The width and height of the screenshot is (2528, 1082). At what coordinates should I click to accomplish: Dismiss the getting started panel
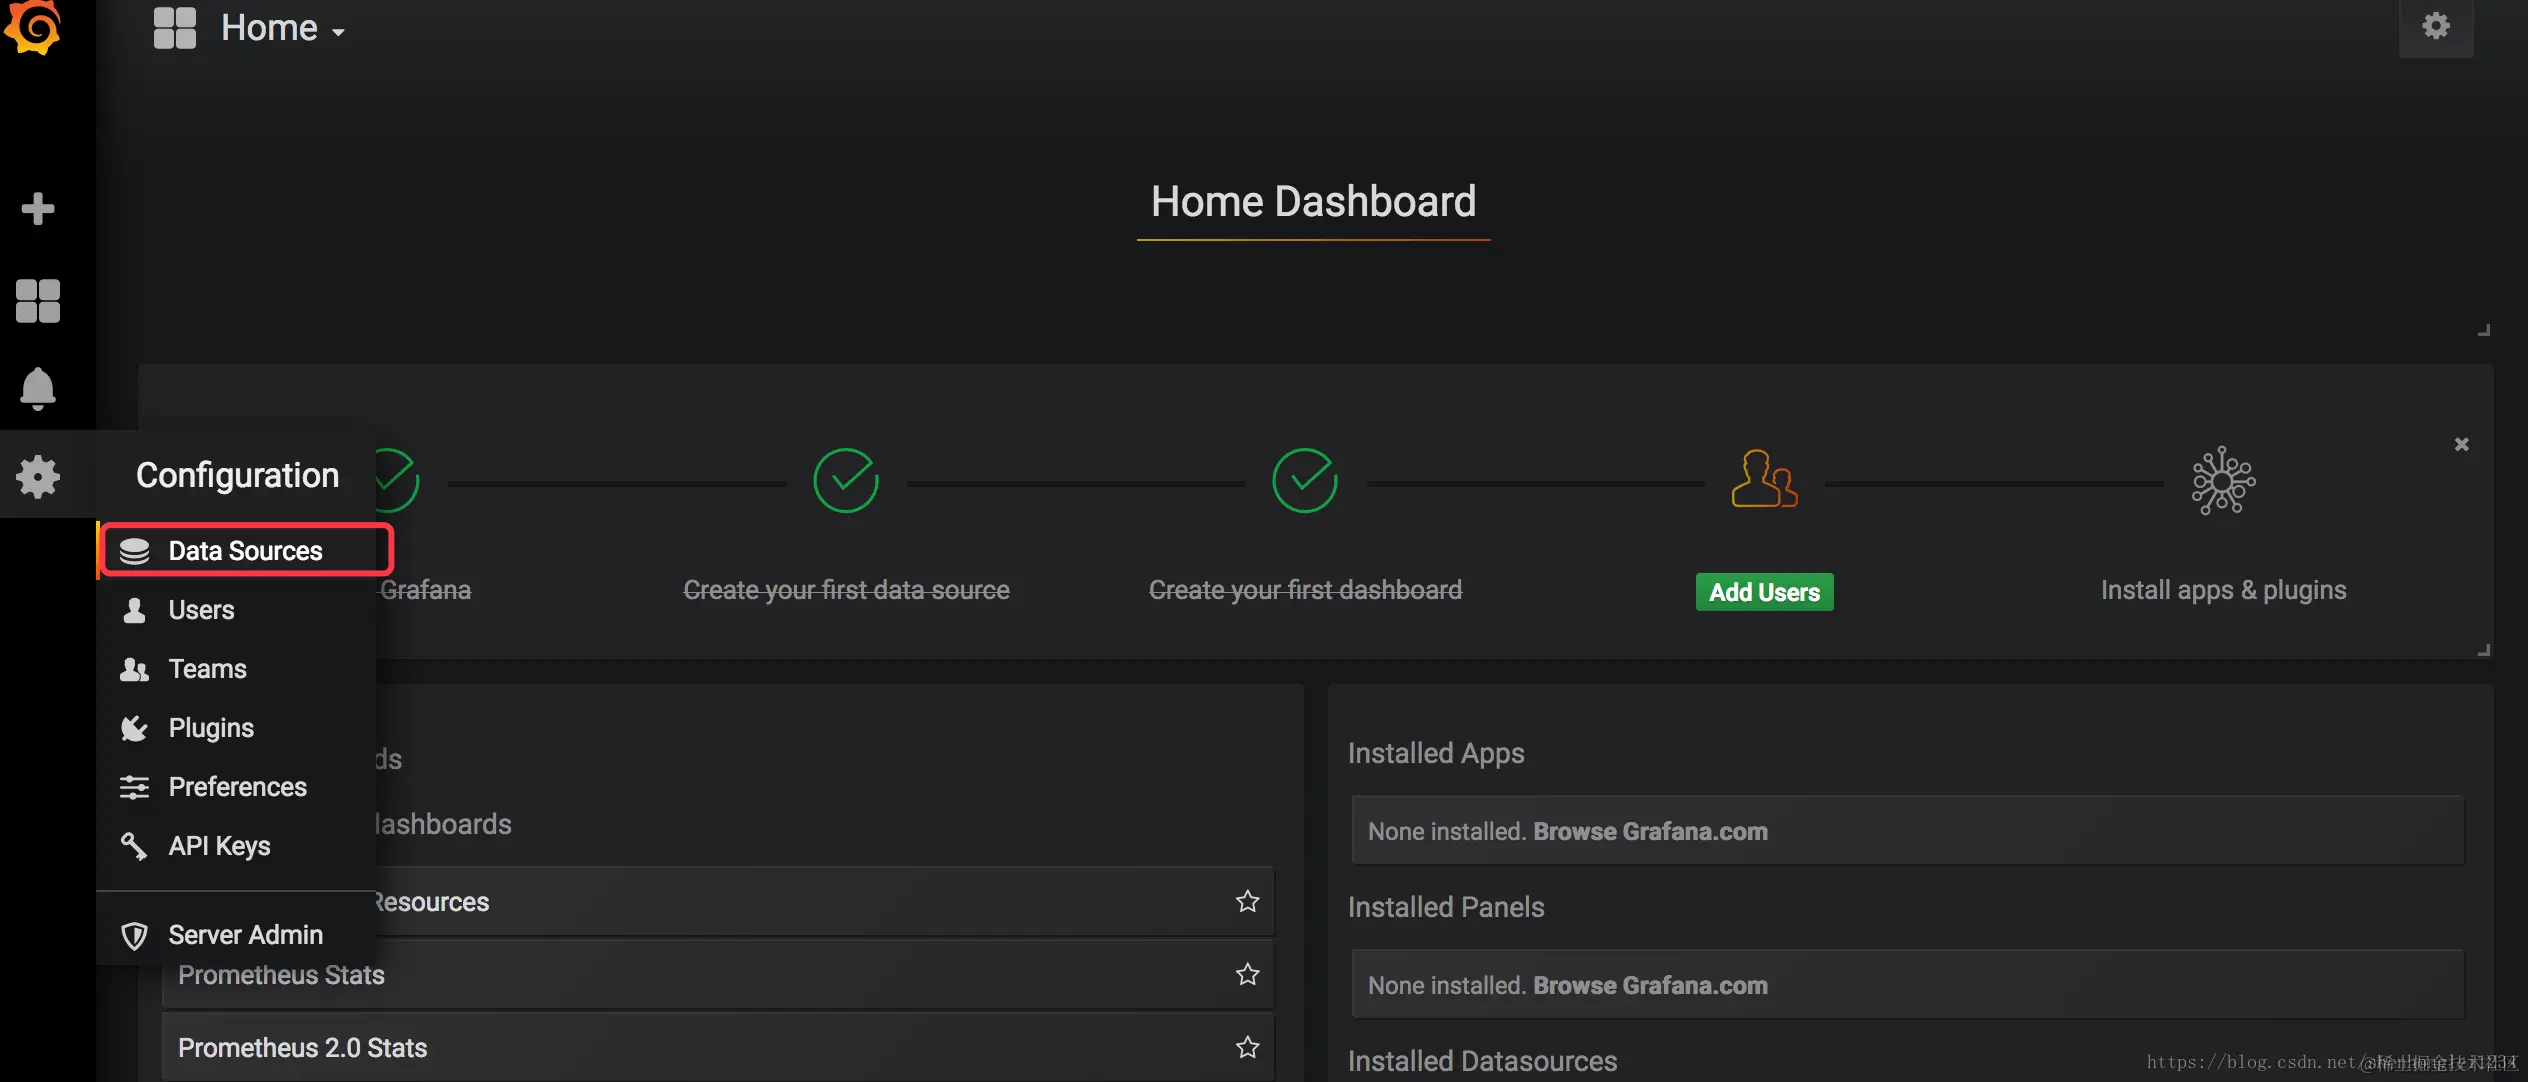tap(2461, 444)
